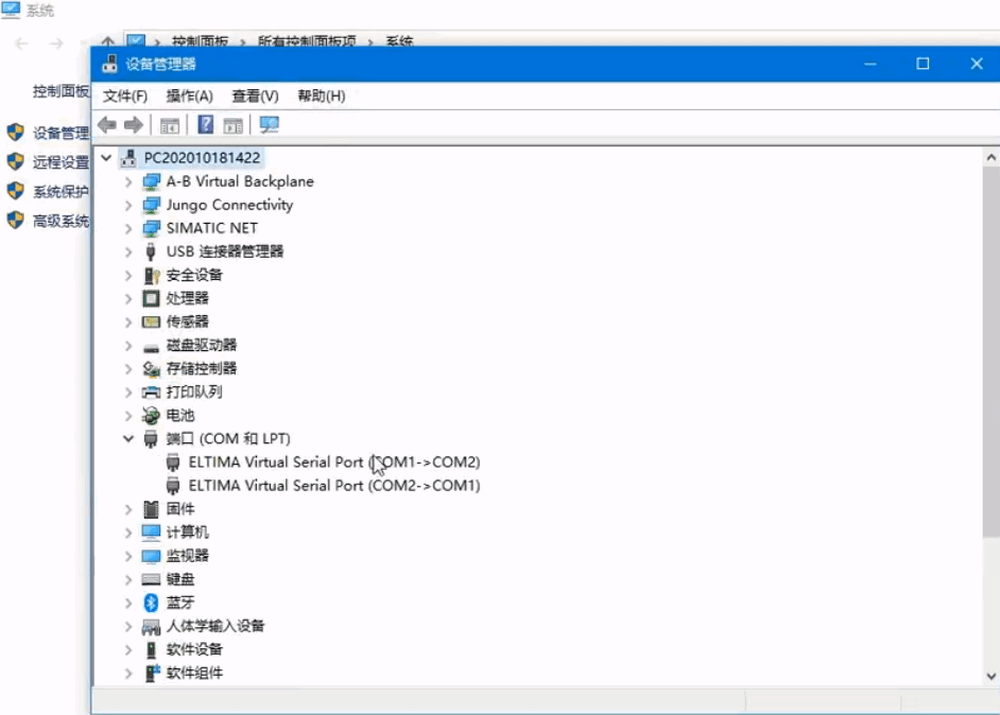Viewport: 1000px width, 715px height.
Task: Select the Jungo Connectivity item
Action: [229, 205]
